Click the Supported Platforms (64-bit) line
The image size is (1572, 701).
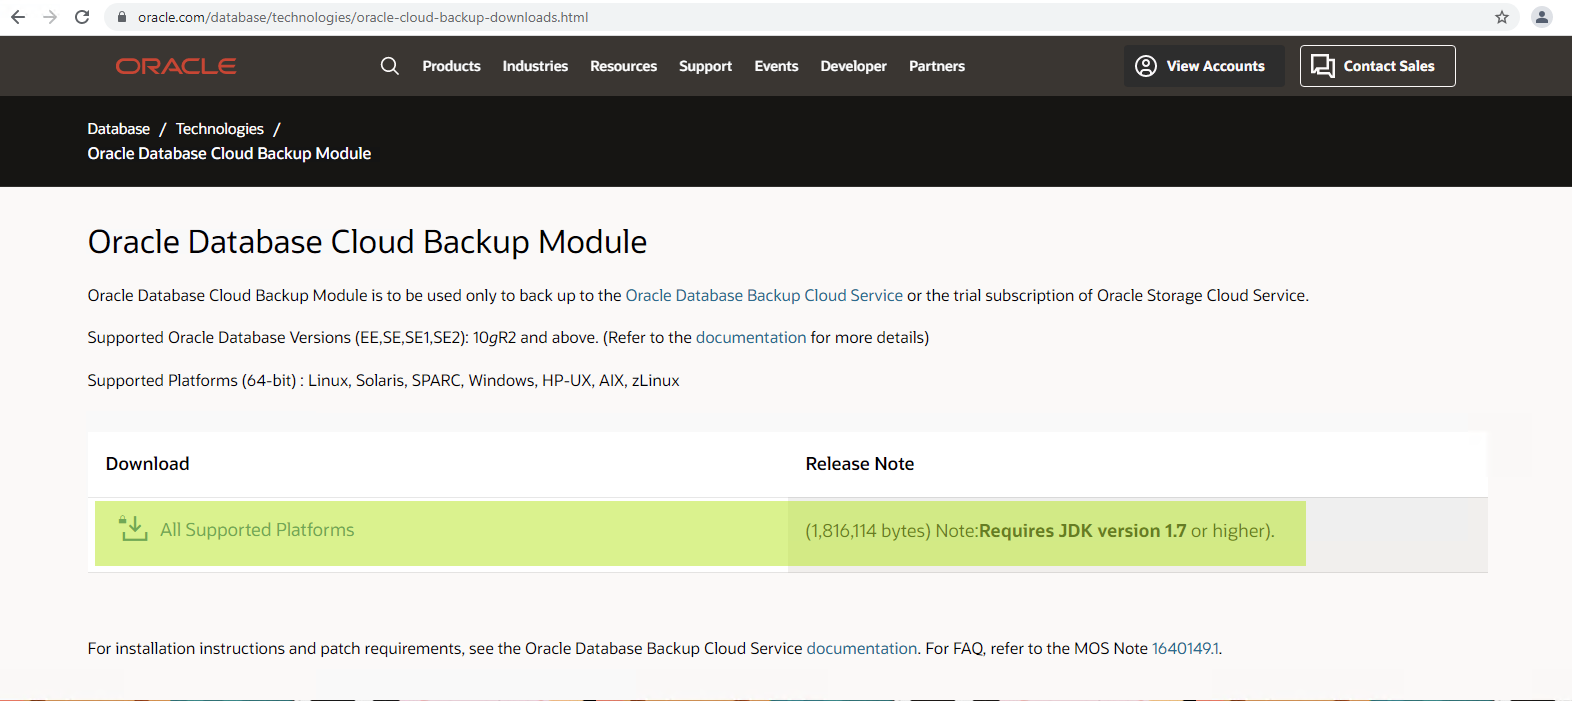coord(383,381)
